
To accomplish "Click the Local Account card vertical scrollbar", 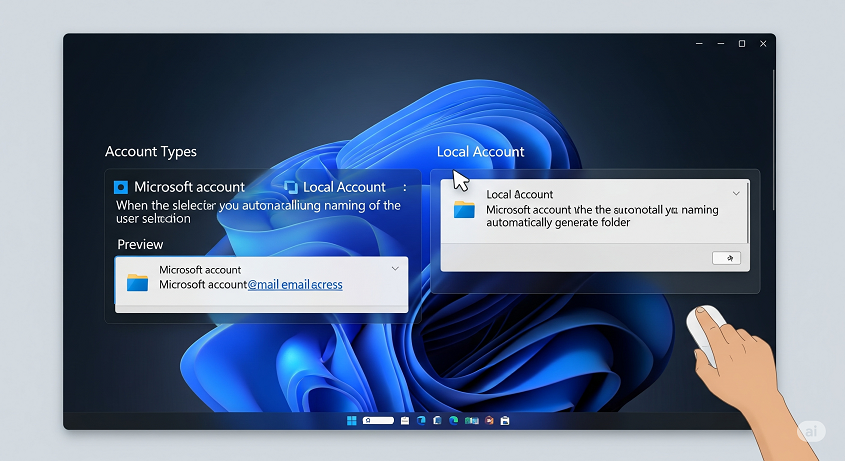I will tap(748, 212).
